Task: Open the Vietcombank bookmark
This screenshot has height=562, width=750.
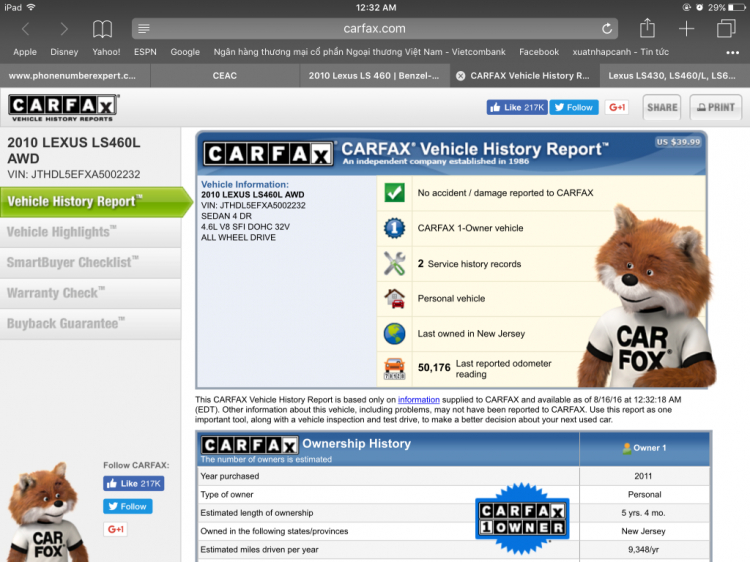Action: pyautogui.click(x=359, y=52)
